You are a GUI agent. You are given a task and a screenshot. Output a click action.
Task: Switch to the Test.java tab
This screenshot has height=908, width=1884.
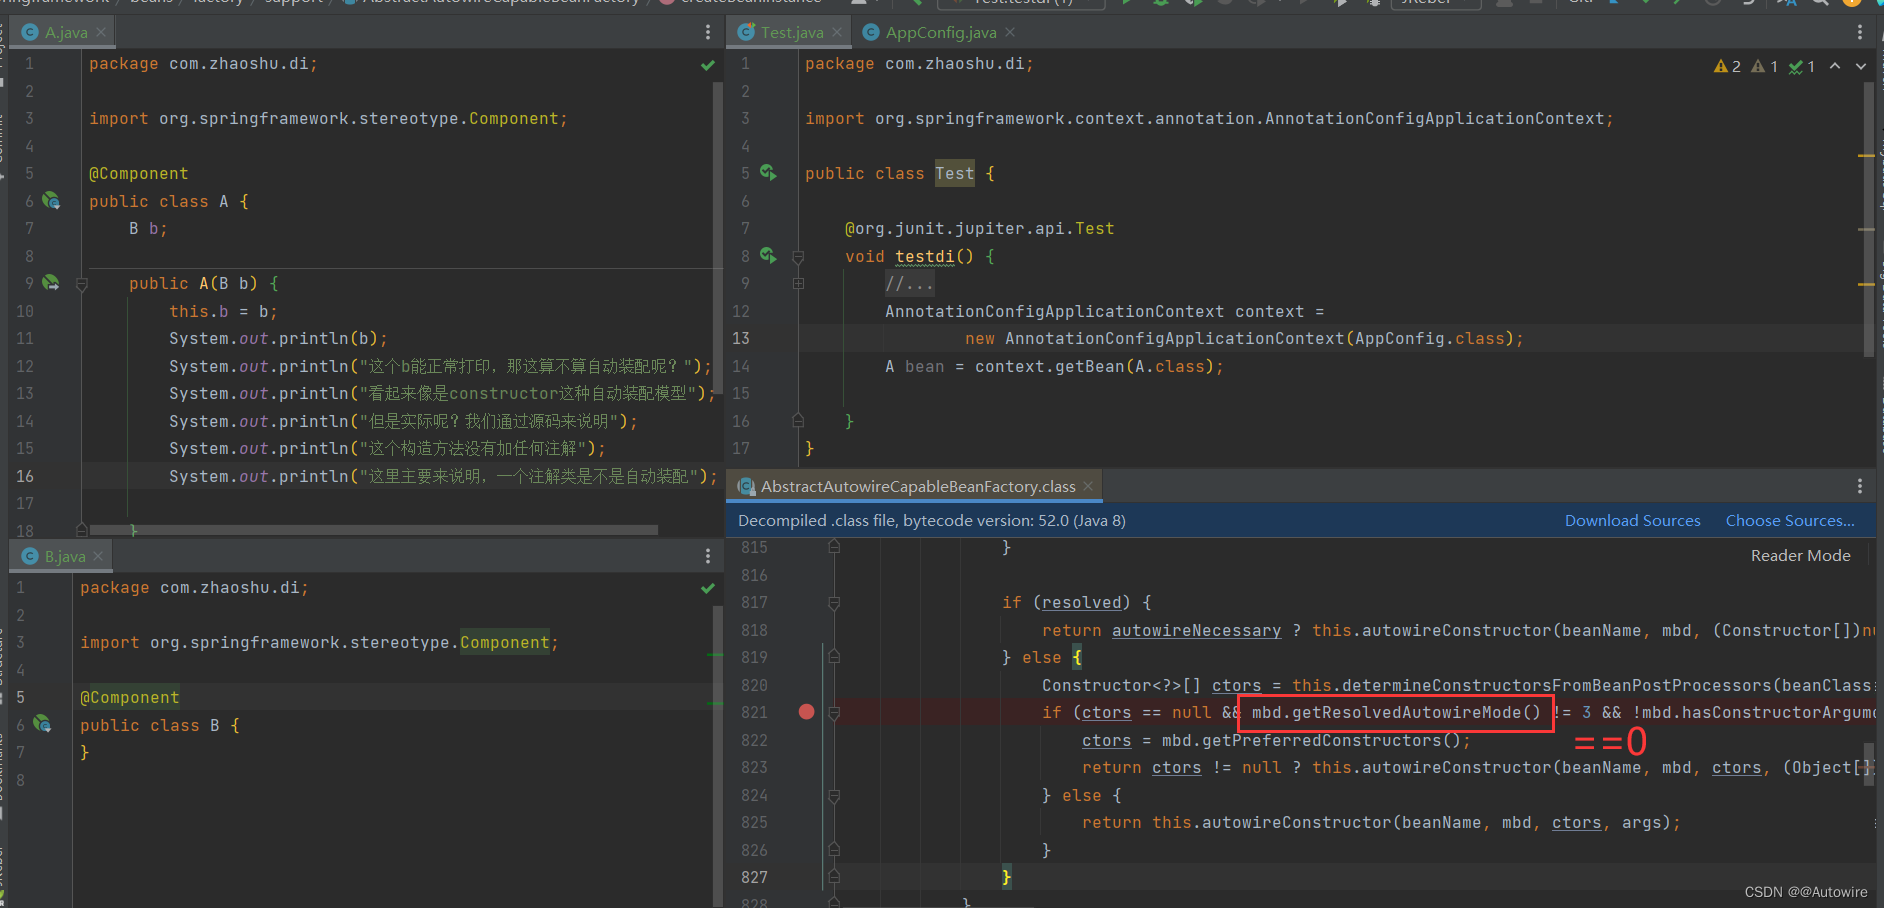[792, 32]
